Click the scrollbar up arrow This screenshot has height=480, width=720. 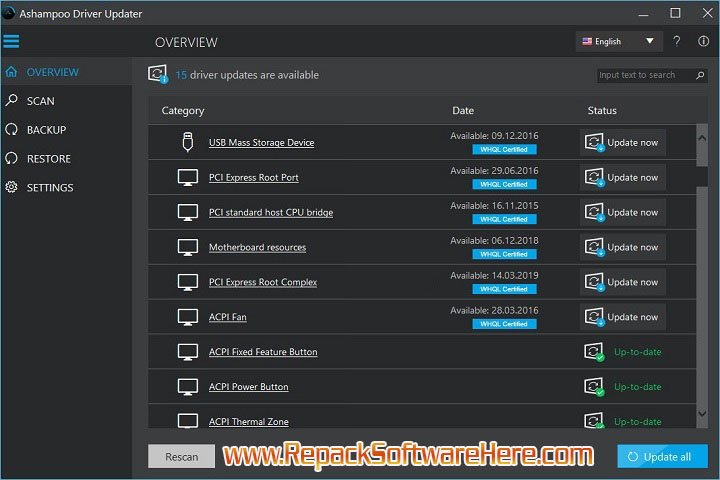(702, 138)
